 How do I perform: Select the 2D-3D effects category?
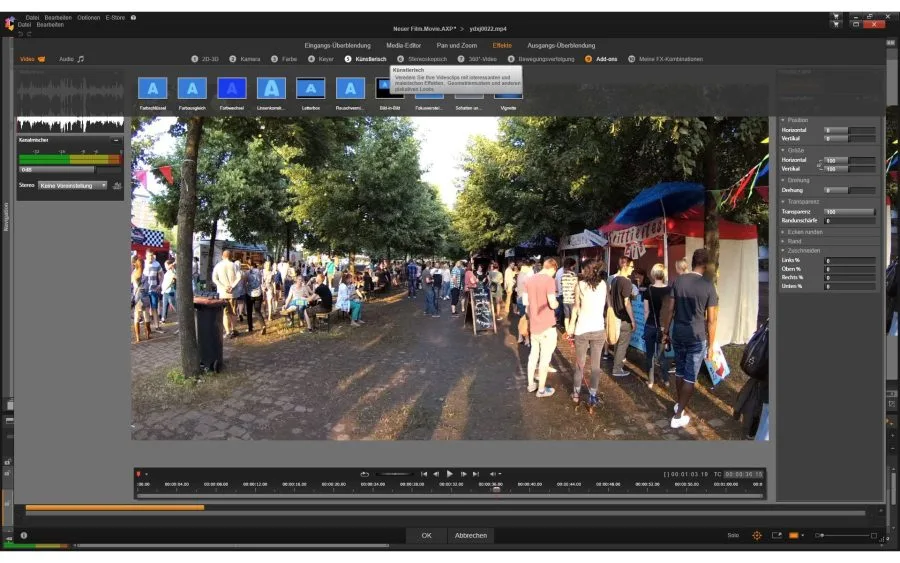click(205, 59)
